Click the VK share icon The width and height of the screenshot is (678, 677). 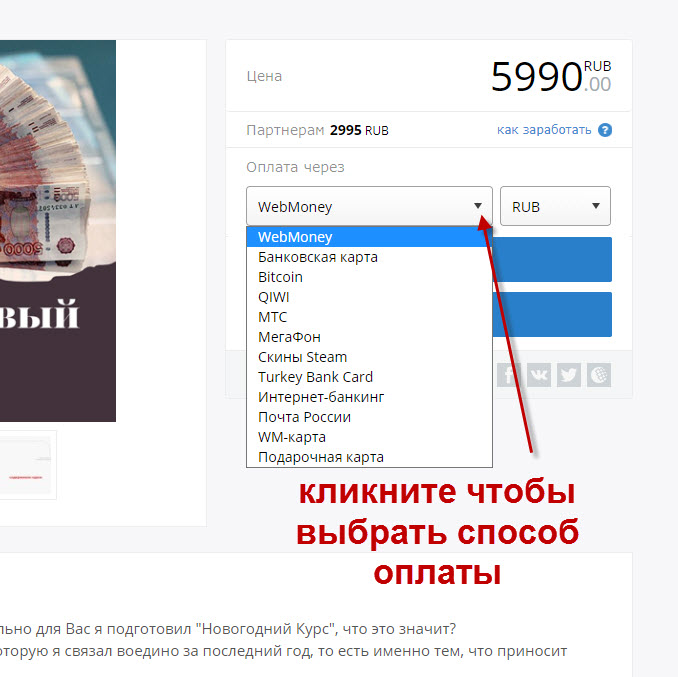point(539,375)
